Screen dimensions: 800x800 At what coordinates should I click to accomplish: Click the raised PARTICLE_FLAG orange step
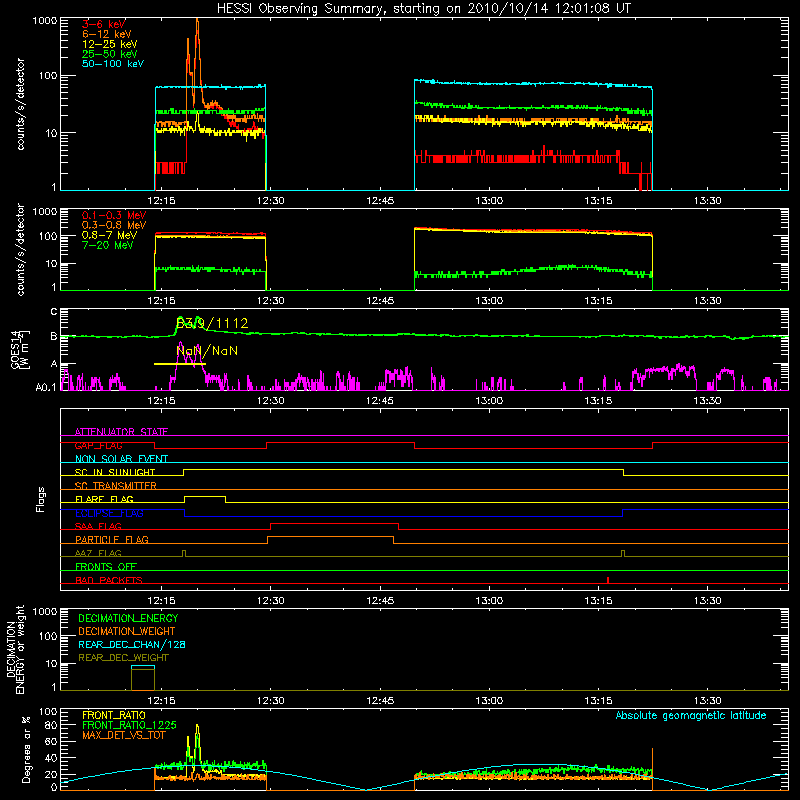coord(331,537)
